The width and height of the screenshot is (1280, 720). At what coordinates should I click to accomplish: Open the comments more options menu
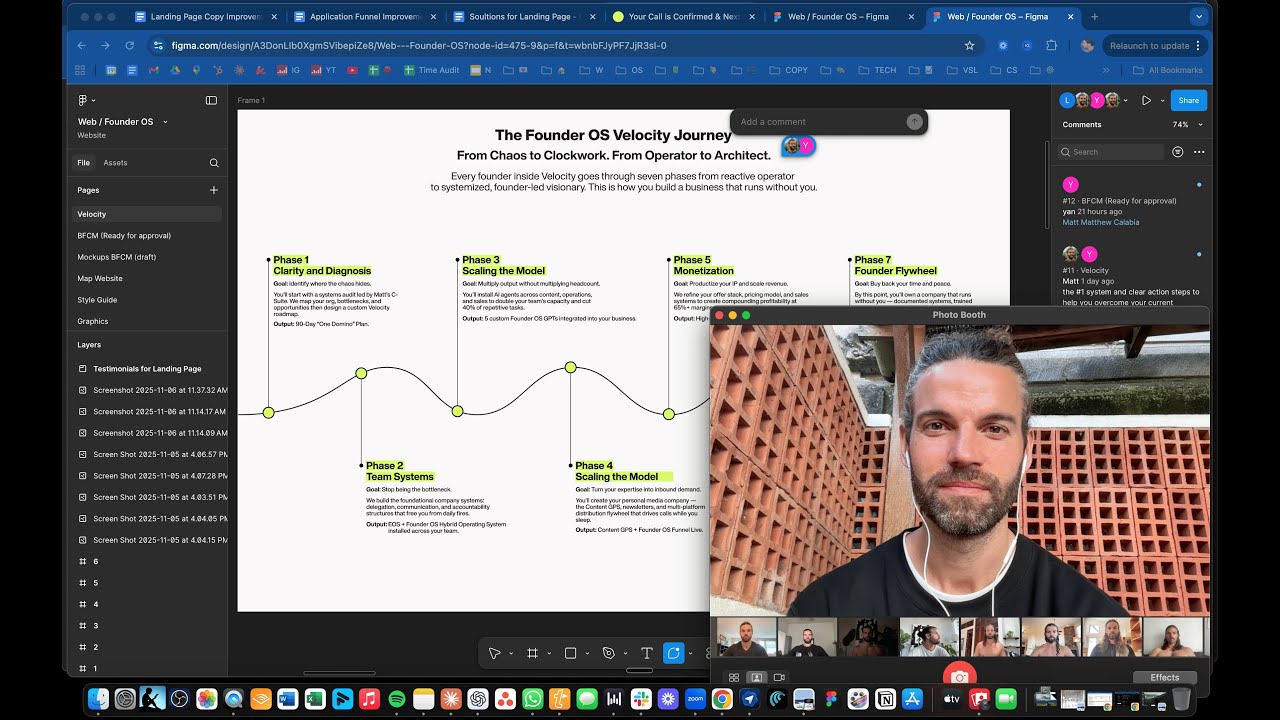click(x=1199, y=152)
